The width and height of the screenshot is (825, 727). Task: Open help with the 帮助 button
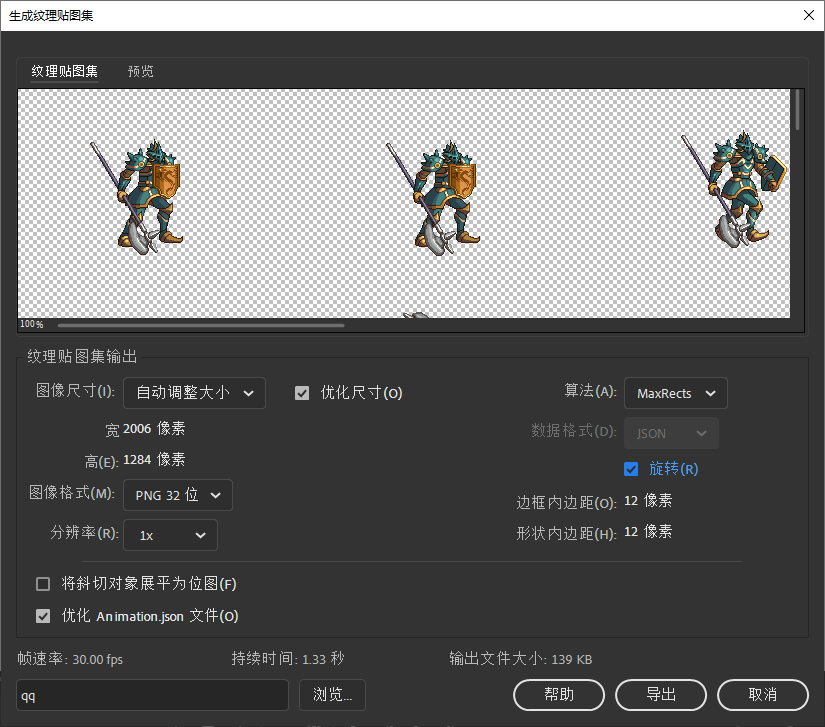point(559,695)
